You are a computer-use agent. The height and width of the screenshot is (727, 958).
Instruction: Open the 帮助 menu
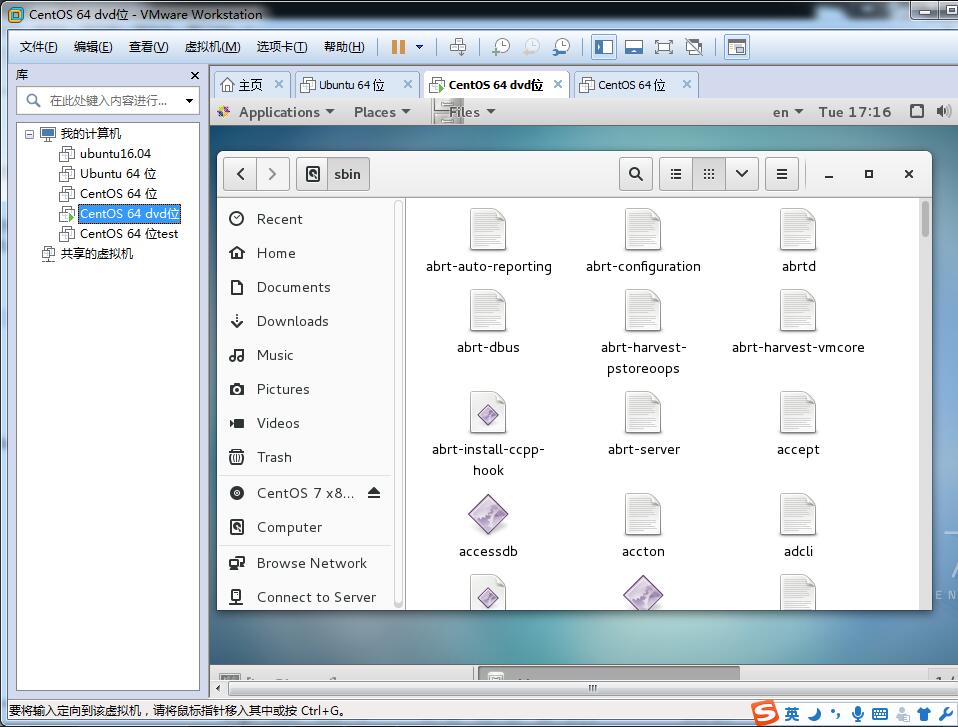click(x=344, y=46)
